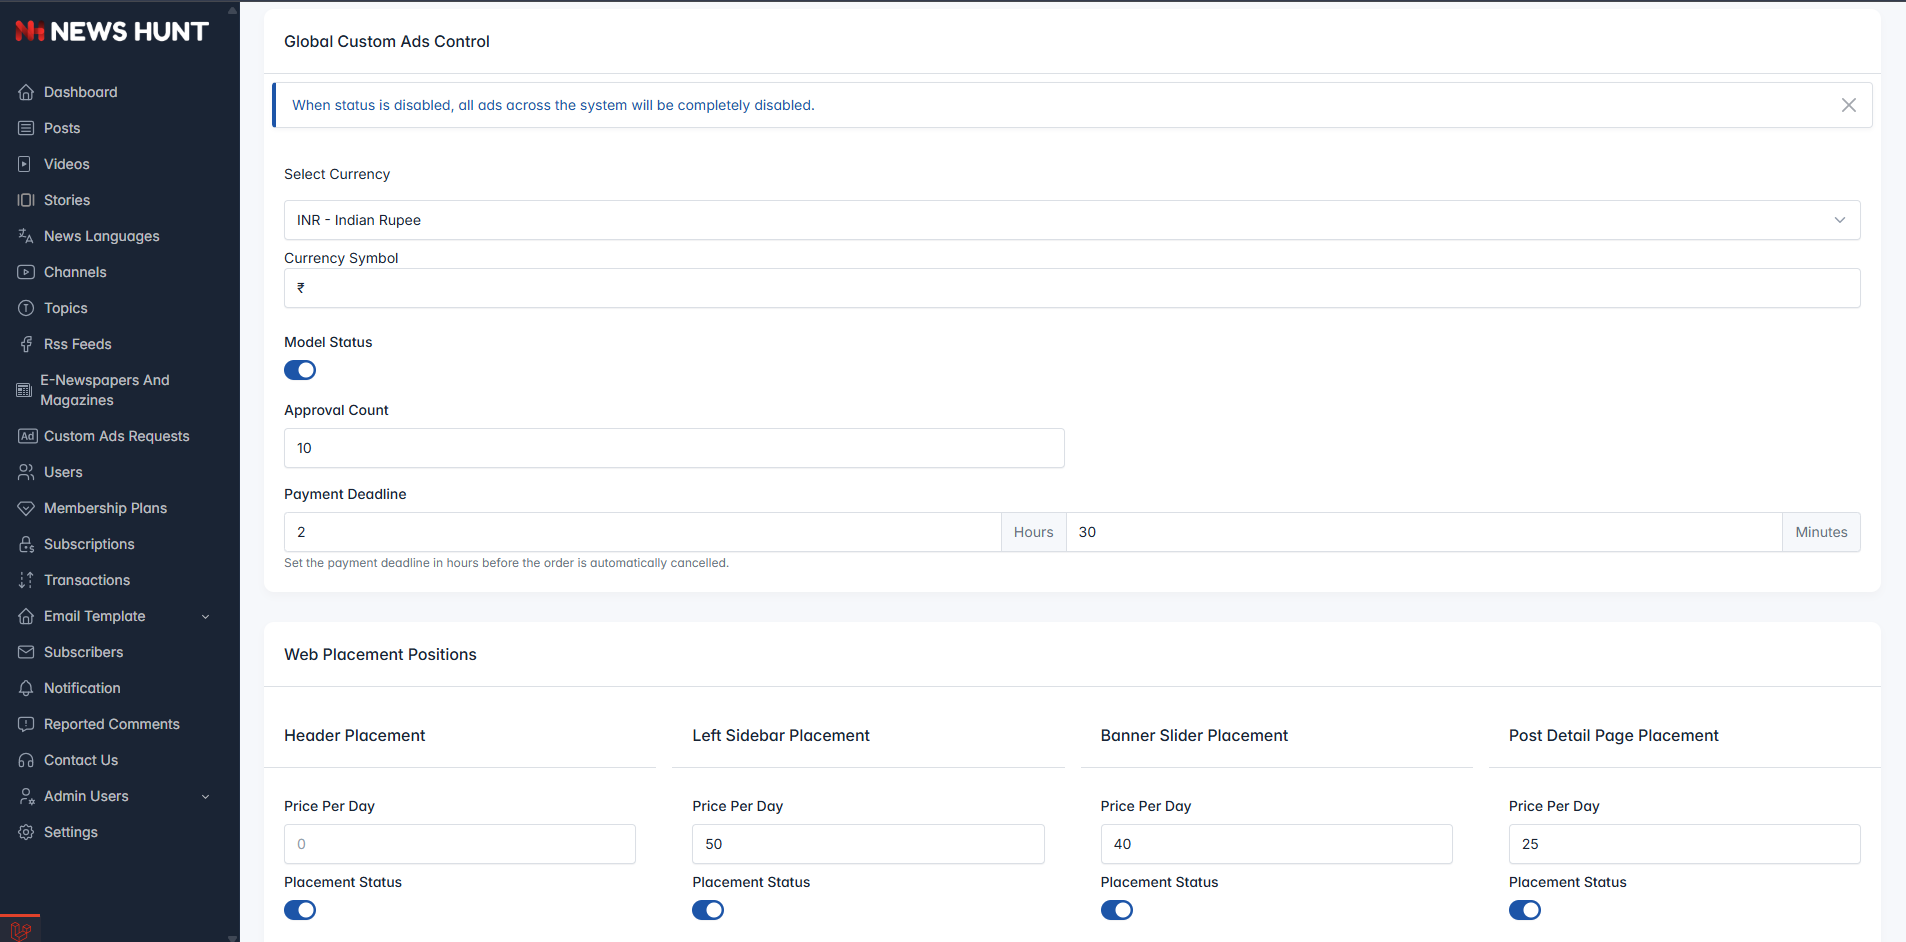The image size is (1906, 942).
Task: Click the News Languages translate icon
Action: (x=26, y=236)
